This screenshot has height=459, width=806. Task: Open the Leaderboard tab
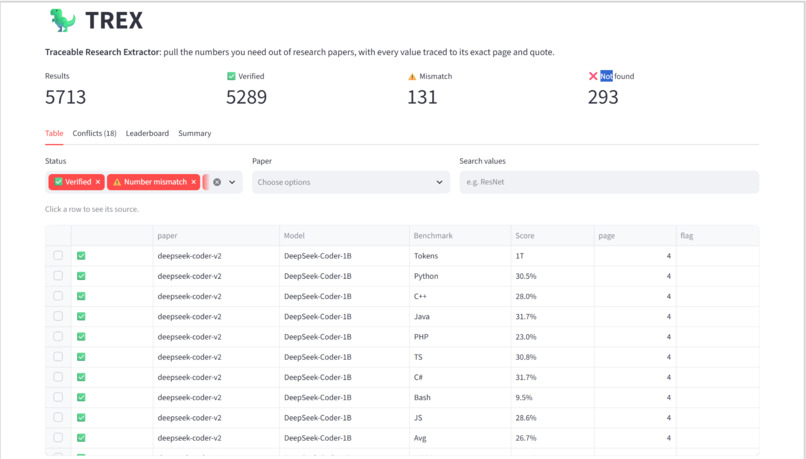pos(147,133)
